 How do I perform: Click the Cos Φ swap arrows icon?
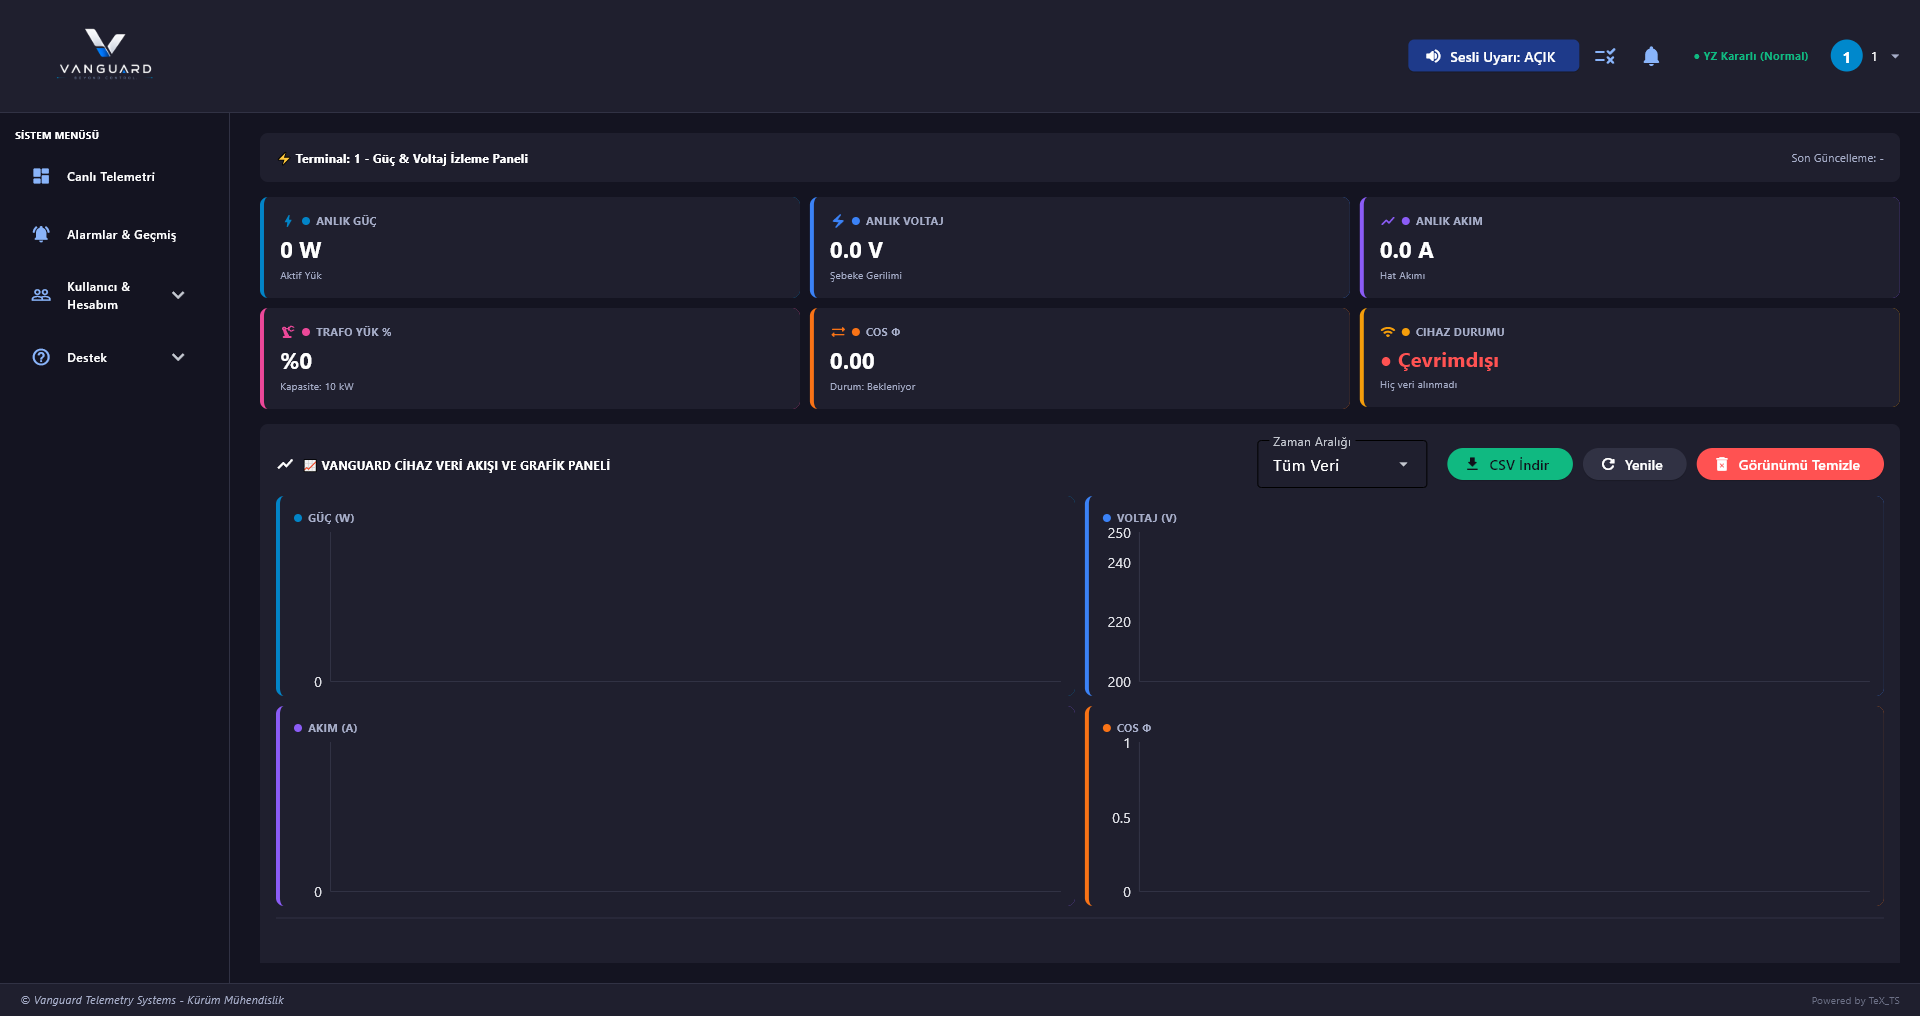(x=838, y=332)
